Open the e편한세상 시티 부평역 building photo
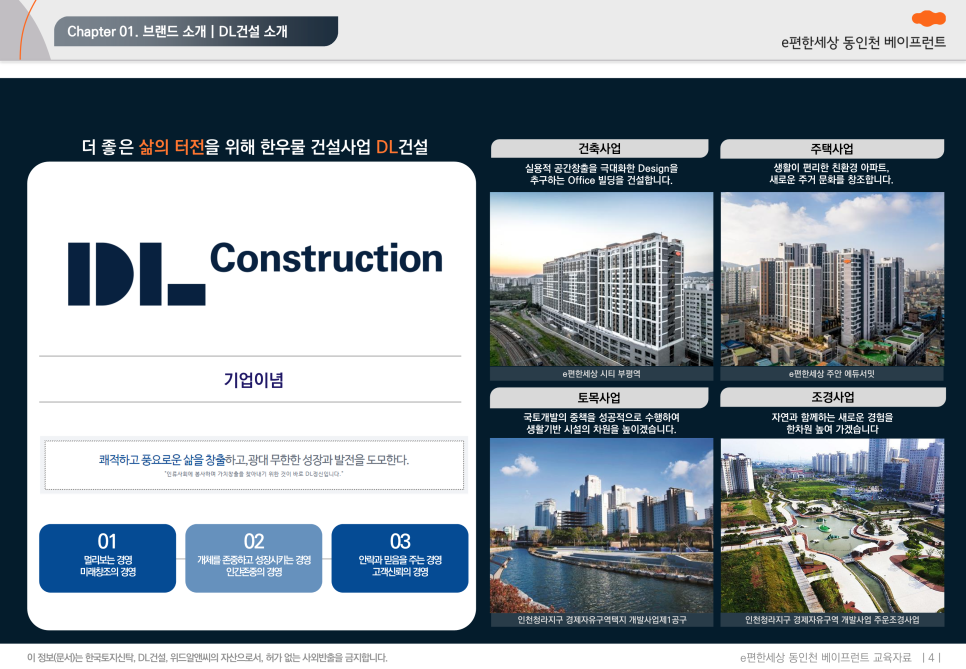The height and width of the screenshot is (669, 966). pos(601,279)
